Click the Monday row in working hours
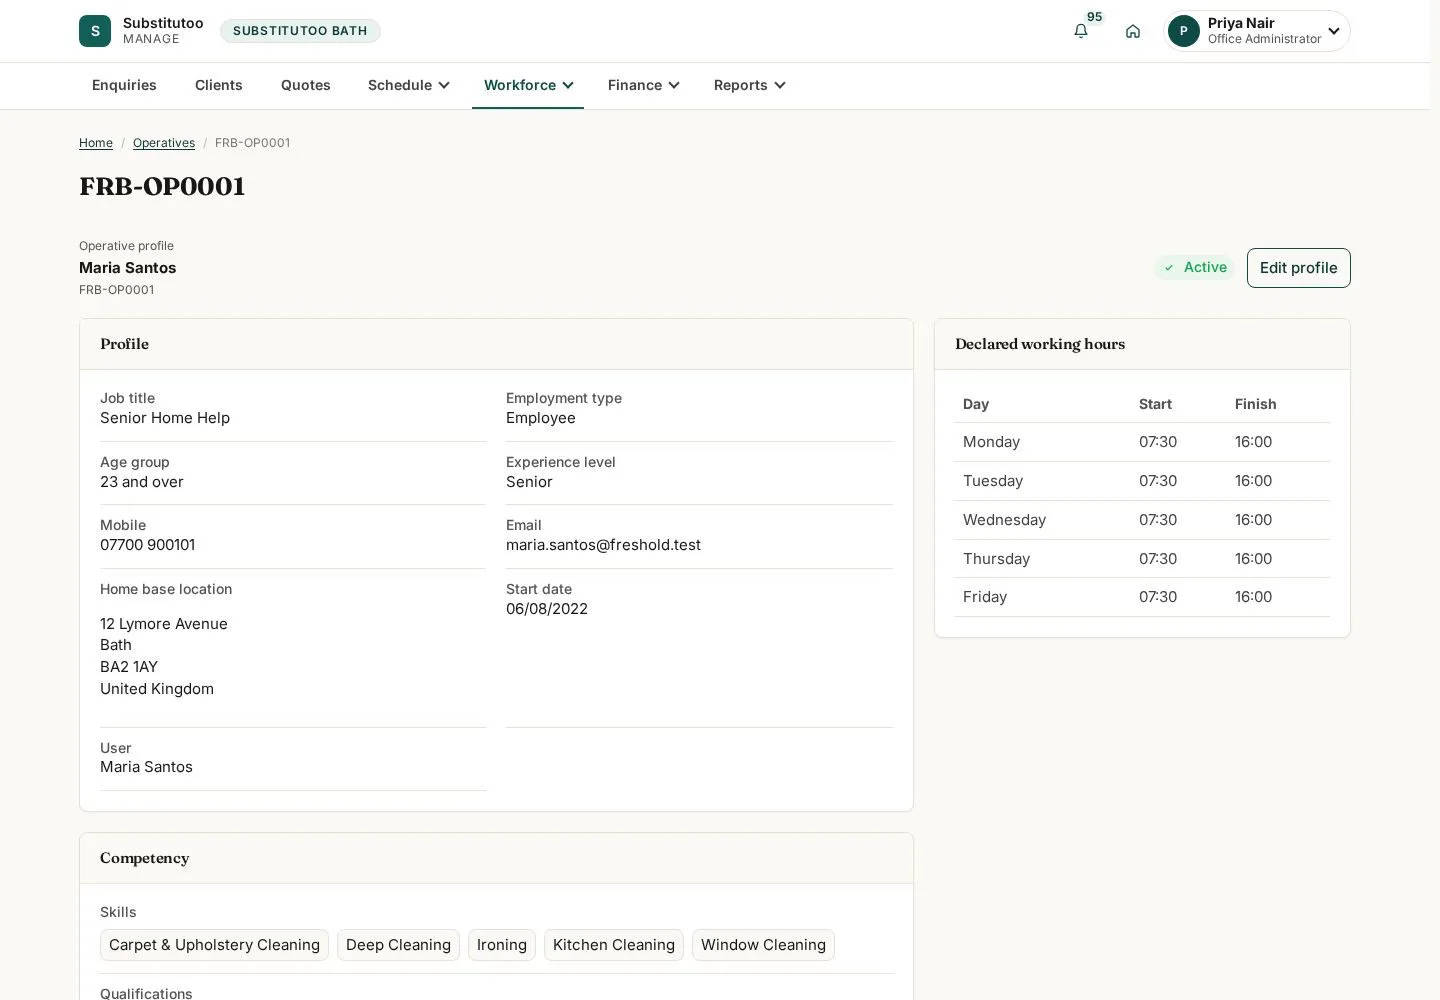 1142,442
